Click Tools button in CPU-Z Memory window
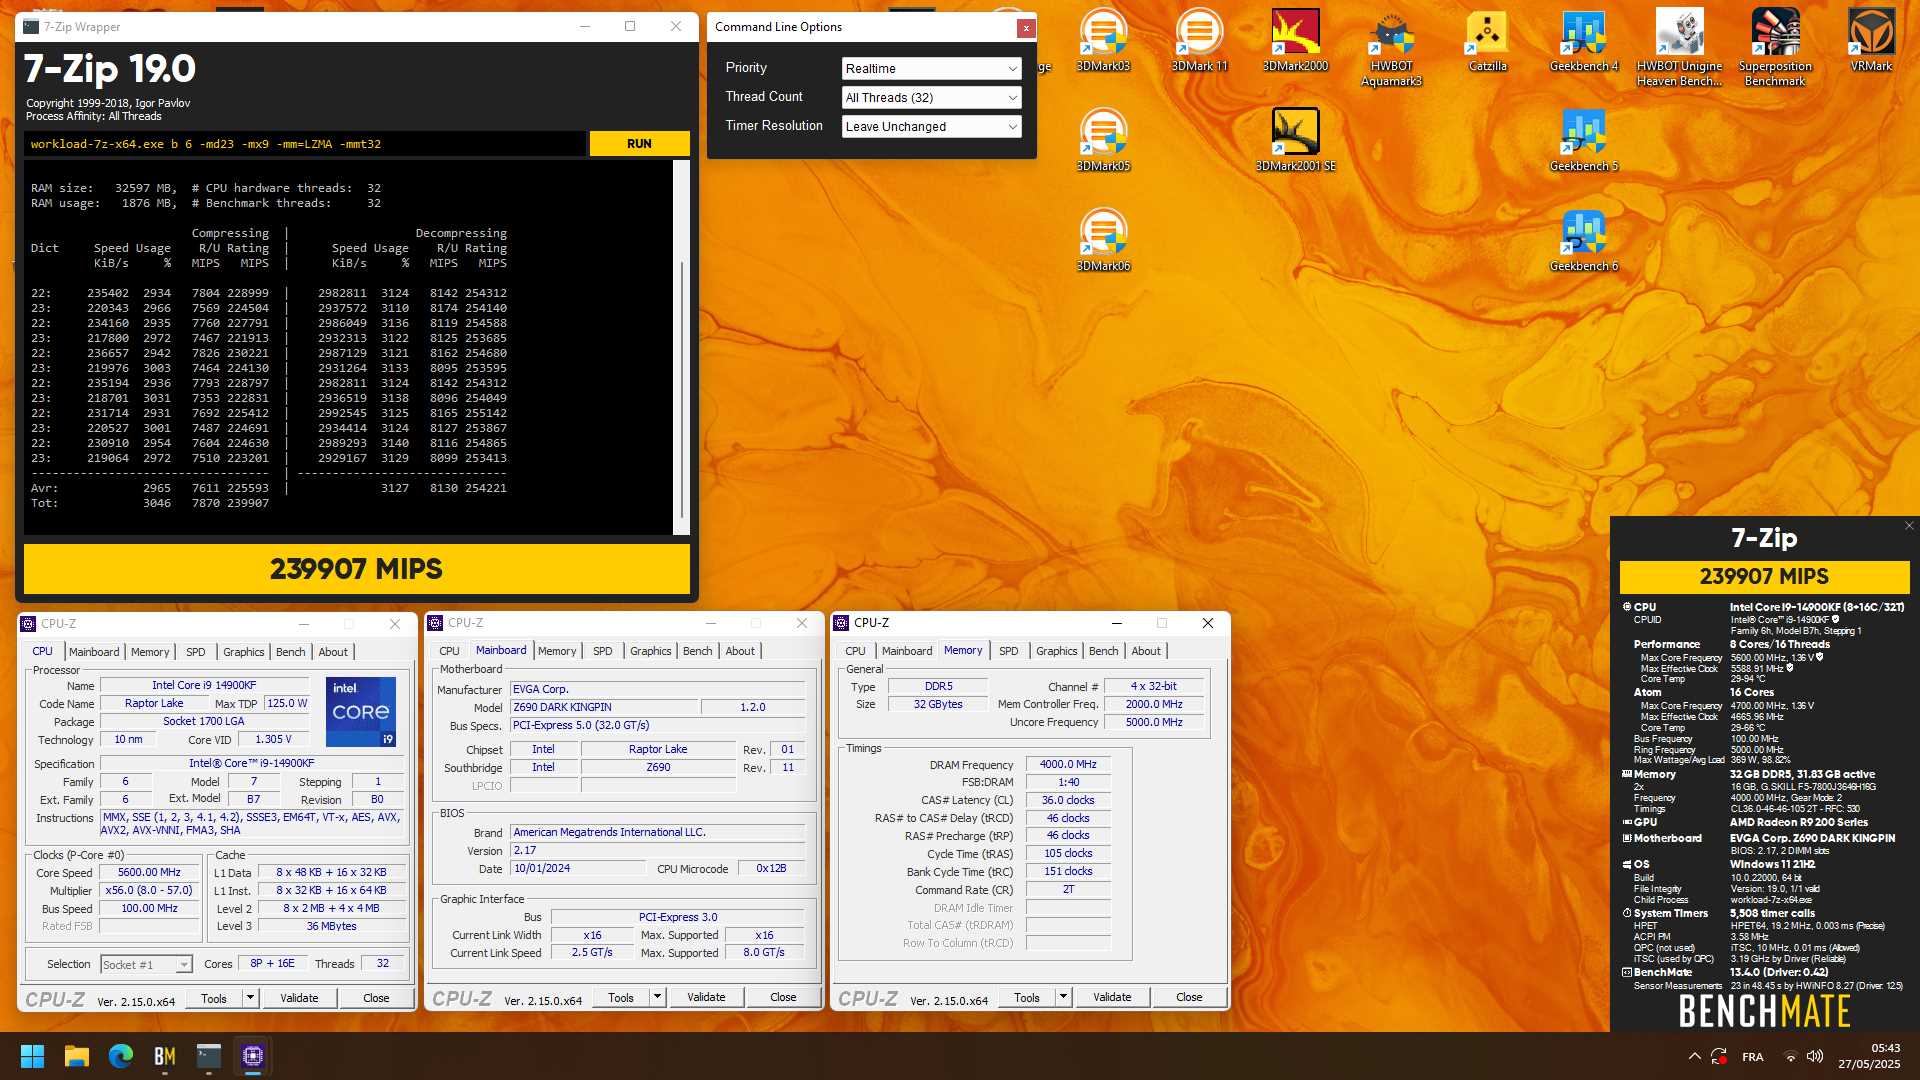Screen dimensions: 1920x1080 click(1027, 997)
